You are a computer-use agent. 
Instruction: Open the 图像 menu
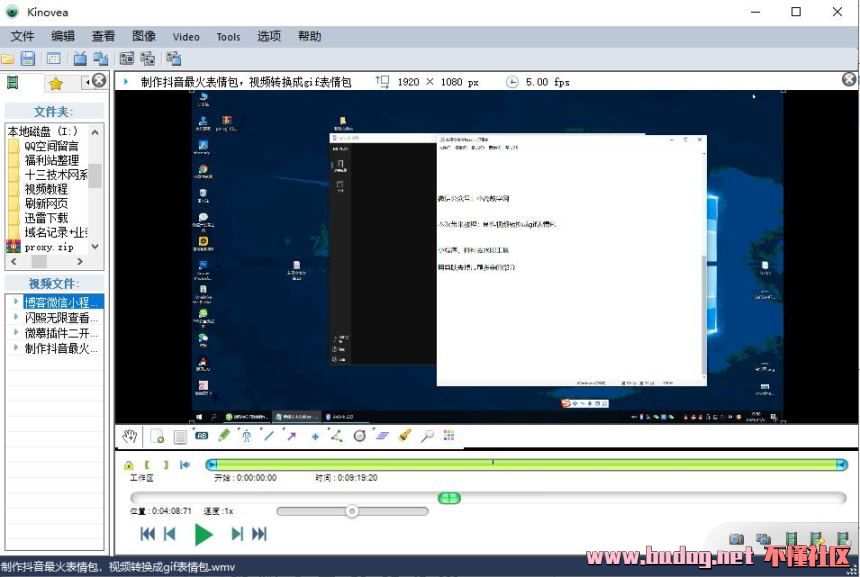[x=144, y=37]
